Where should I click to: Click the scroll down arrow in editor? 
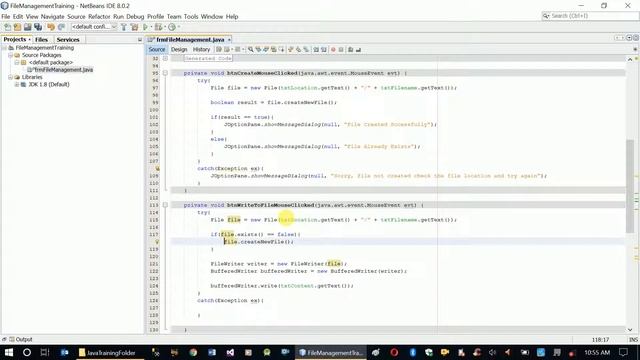(630, 329)
